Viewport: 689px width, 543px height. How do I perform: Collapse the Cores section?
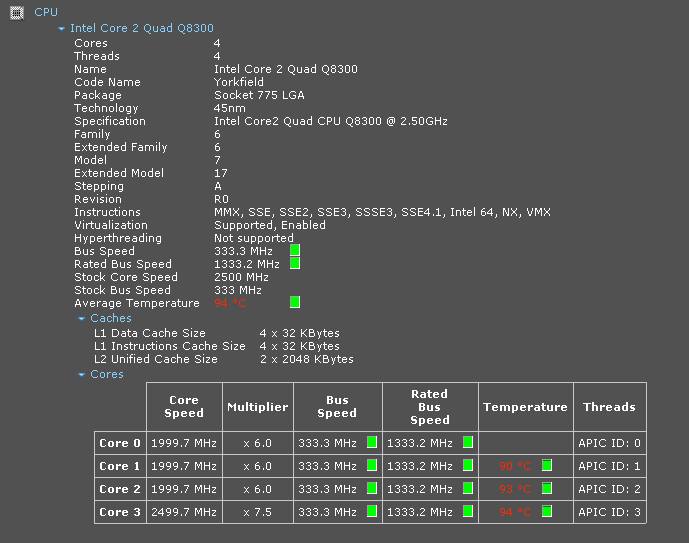click(x=81, y=375)
